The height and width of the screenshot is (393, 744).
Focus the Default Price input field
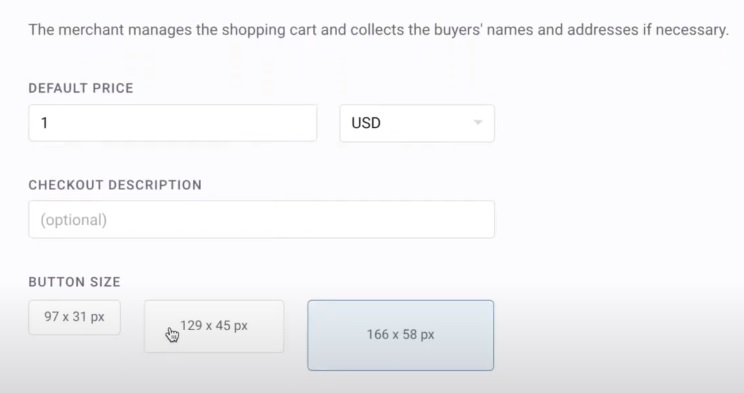pos(173,123)
